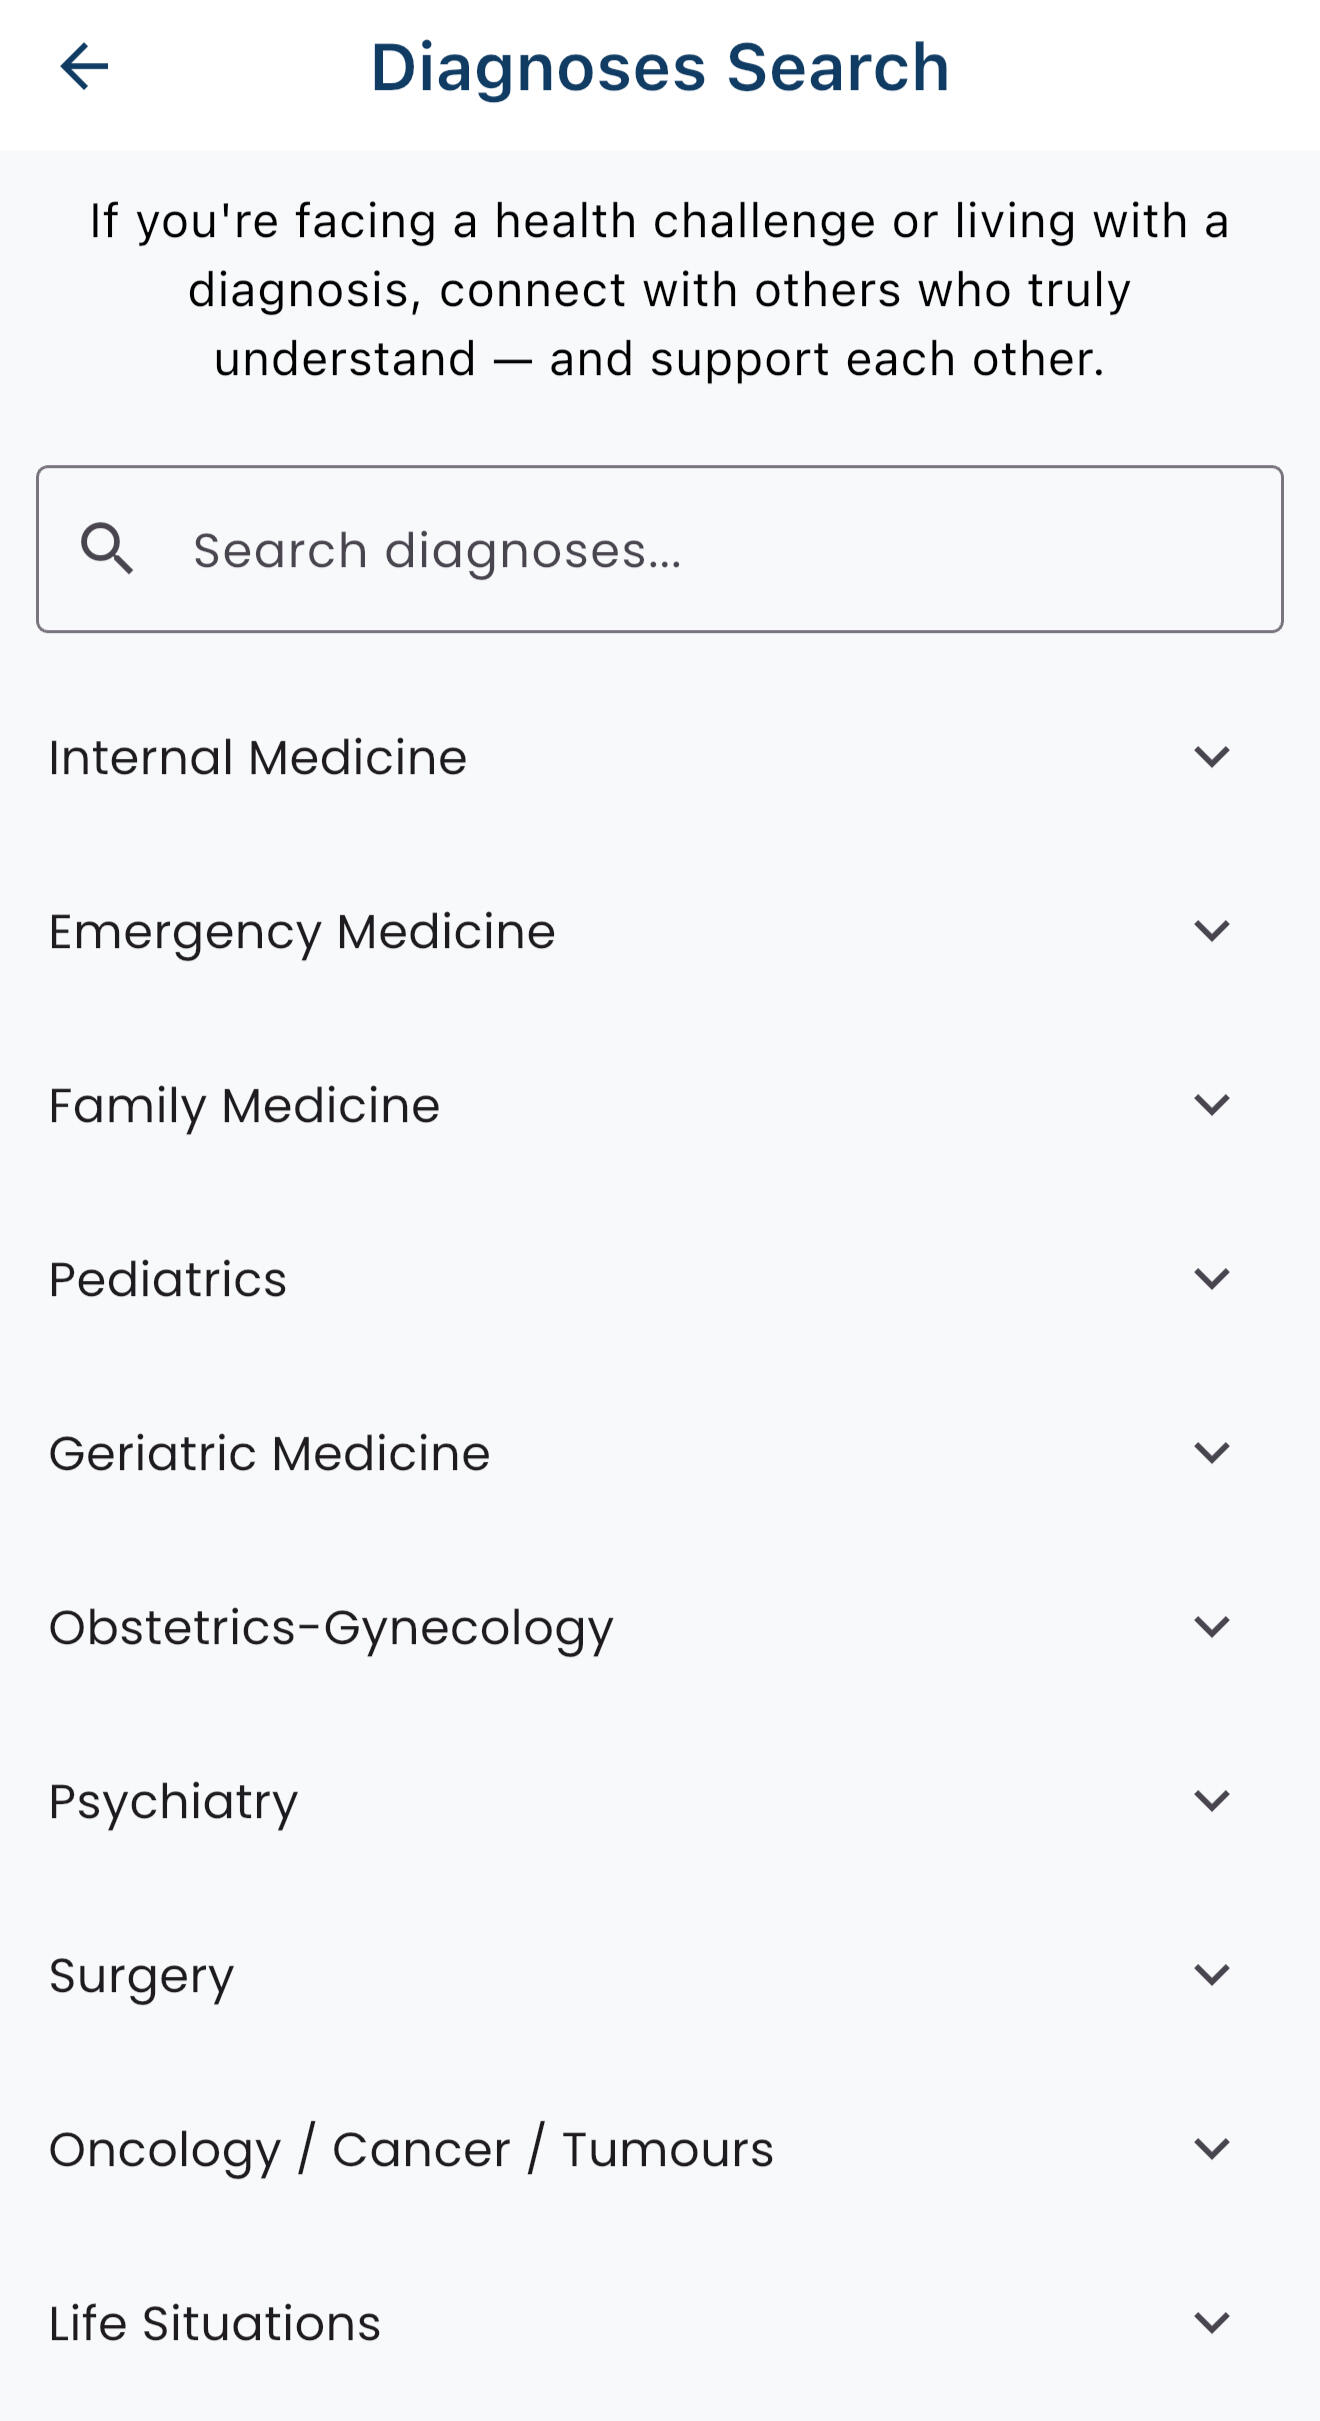This screenshot has width=1320, height=2421.
Task: Expand Surgery chevron arrow
Action: [1211, 1975]
